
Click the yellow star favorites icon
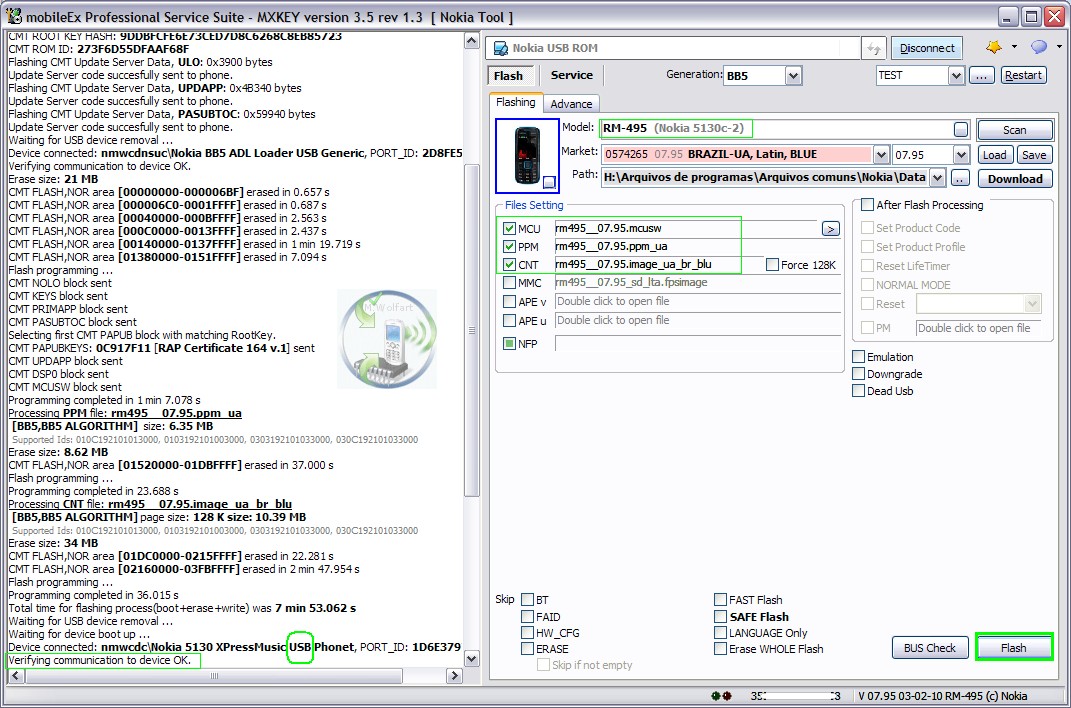pos(994,46)
